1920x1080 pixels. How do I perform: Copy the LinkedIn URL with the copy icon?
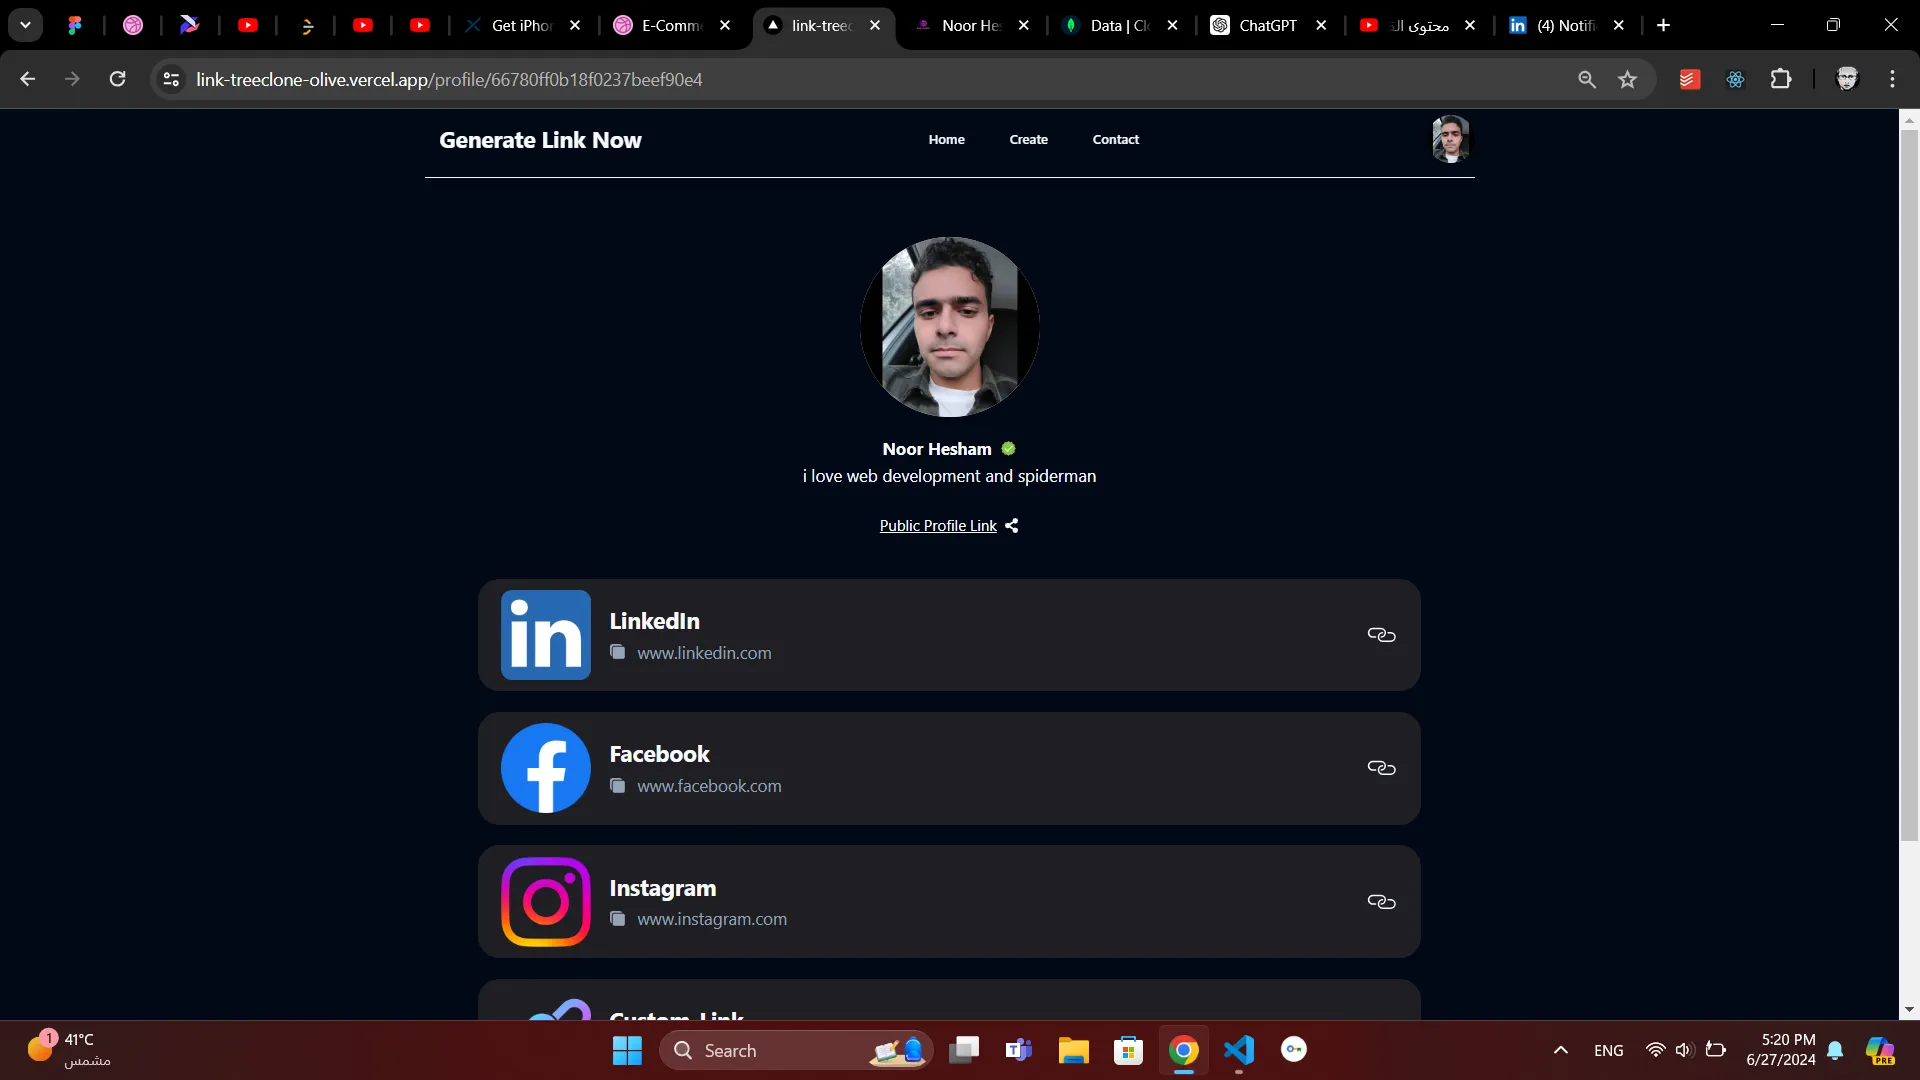click(x=618, y=652)
